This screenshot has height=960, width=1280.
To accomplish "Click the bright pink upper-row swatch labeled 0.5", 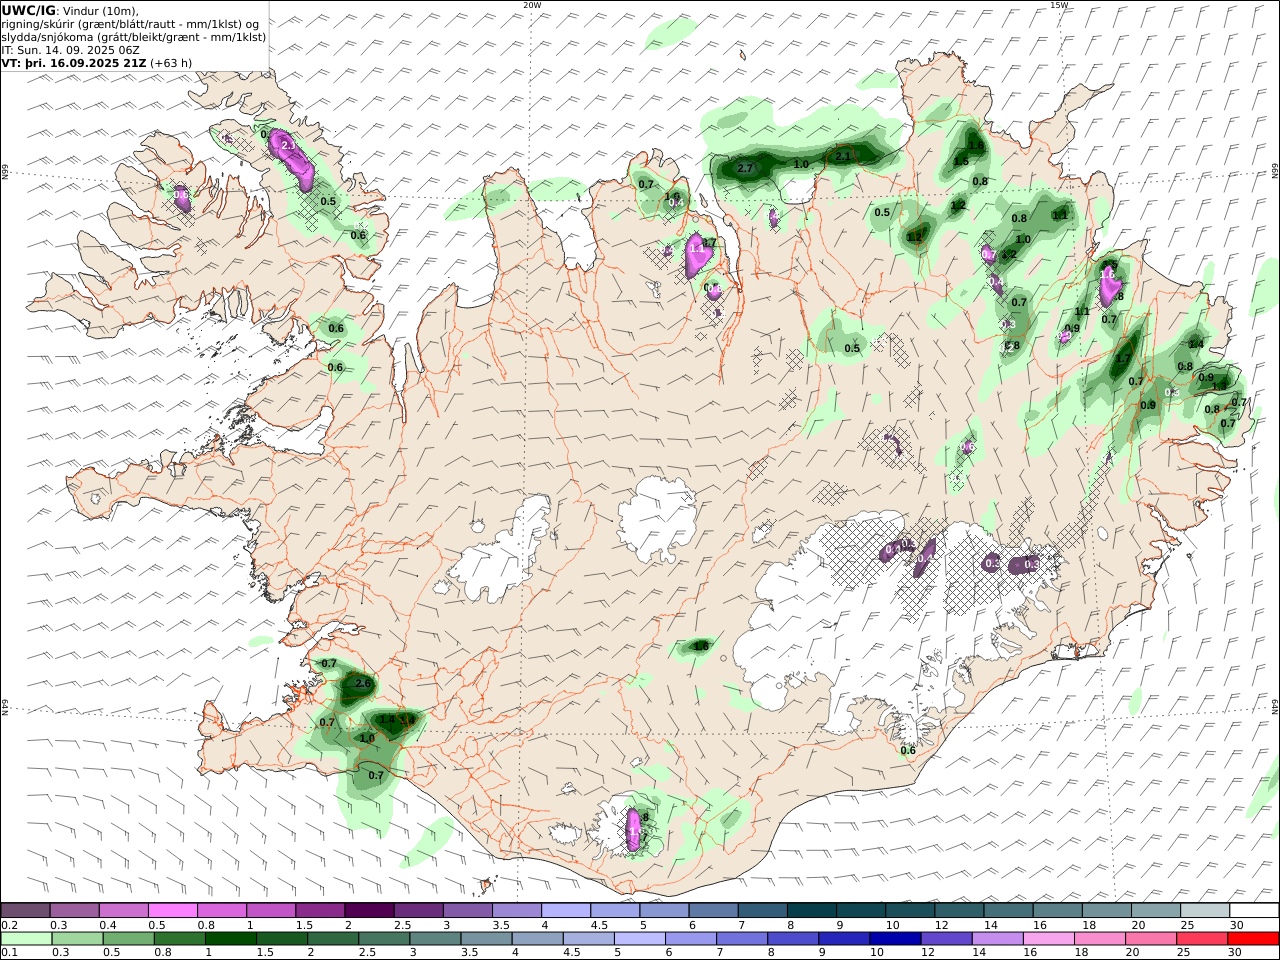I will click(x=173, y=910).
